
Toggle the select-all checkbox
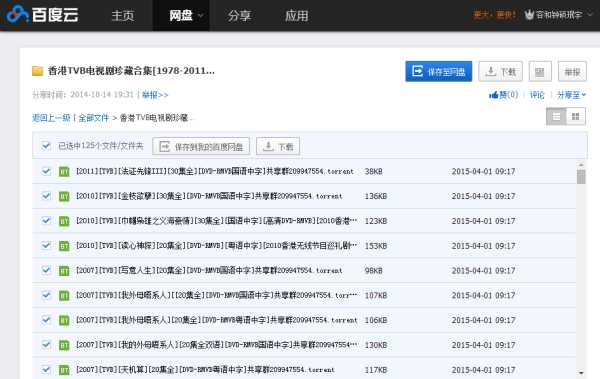pos(46,145)
